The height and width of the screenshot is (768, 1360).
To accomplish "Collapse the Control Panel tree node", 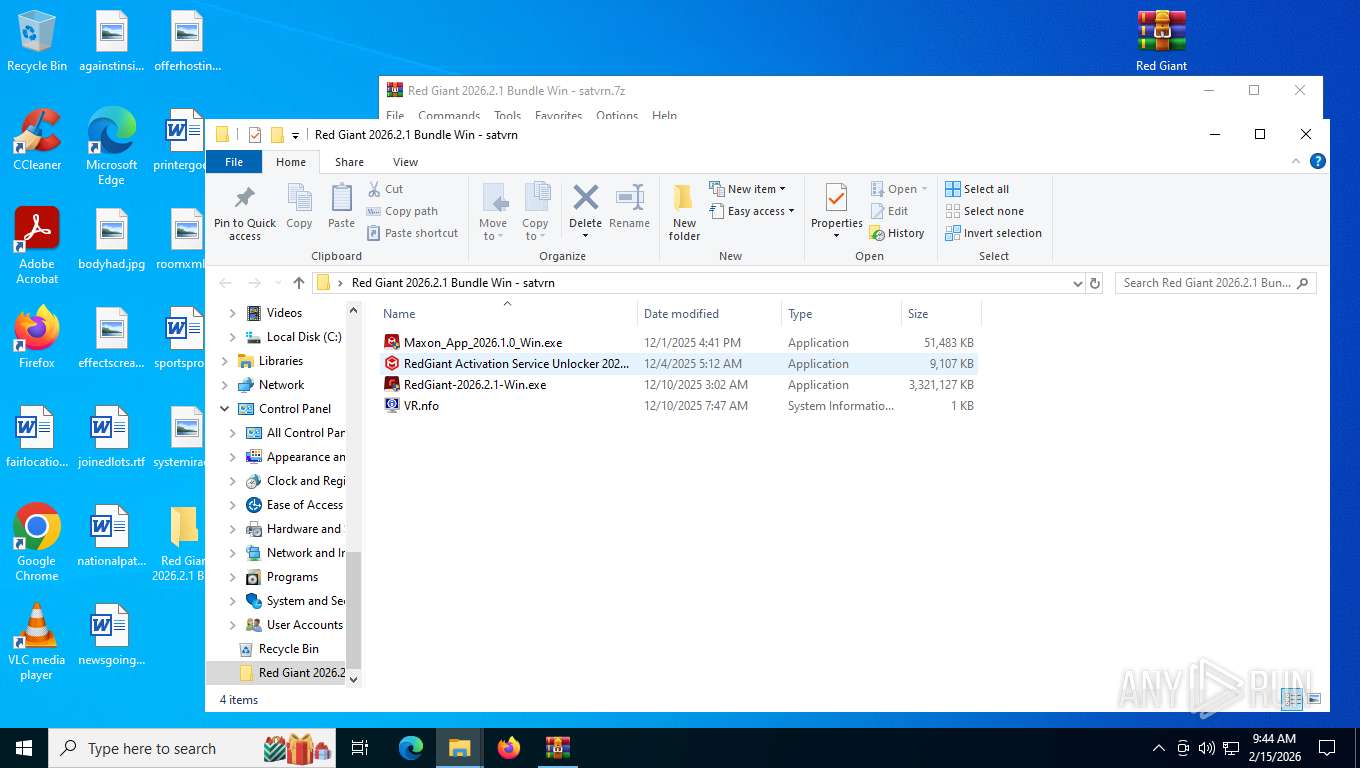I will coord(225,409).
